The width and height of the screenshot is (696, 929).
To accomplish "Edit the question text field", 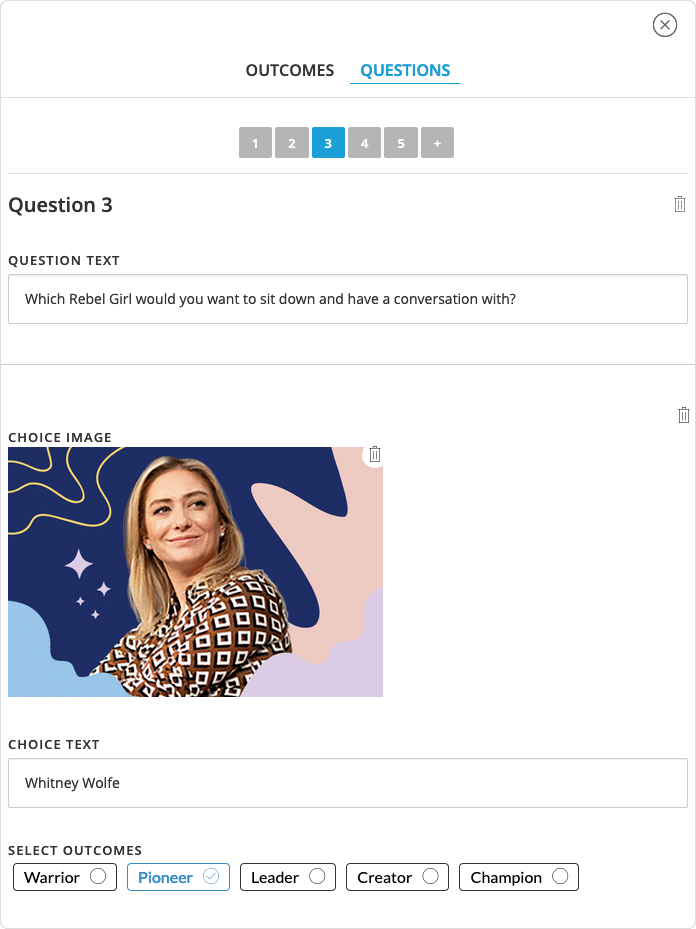I will tap(347, 299).
